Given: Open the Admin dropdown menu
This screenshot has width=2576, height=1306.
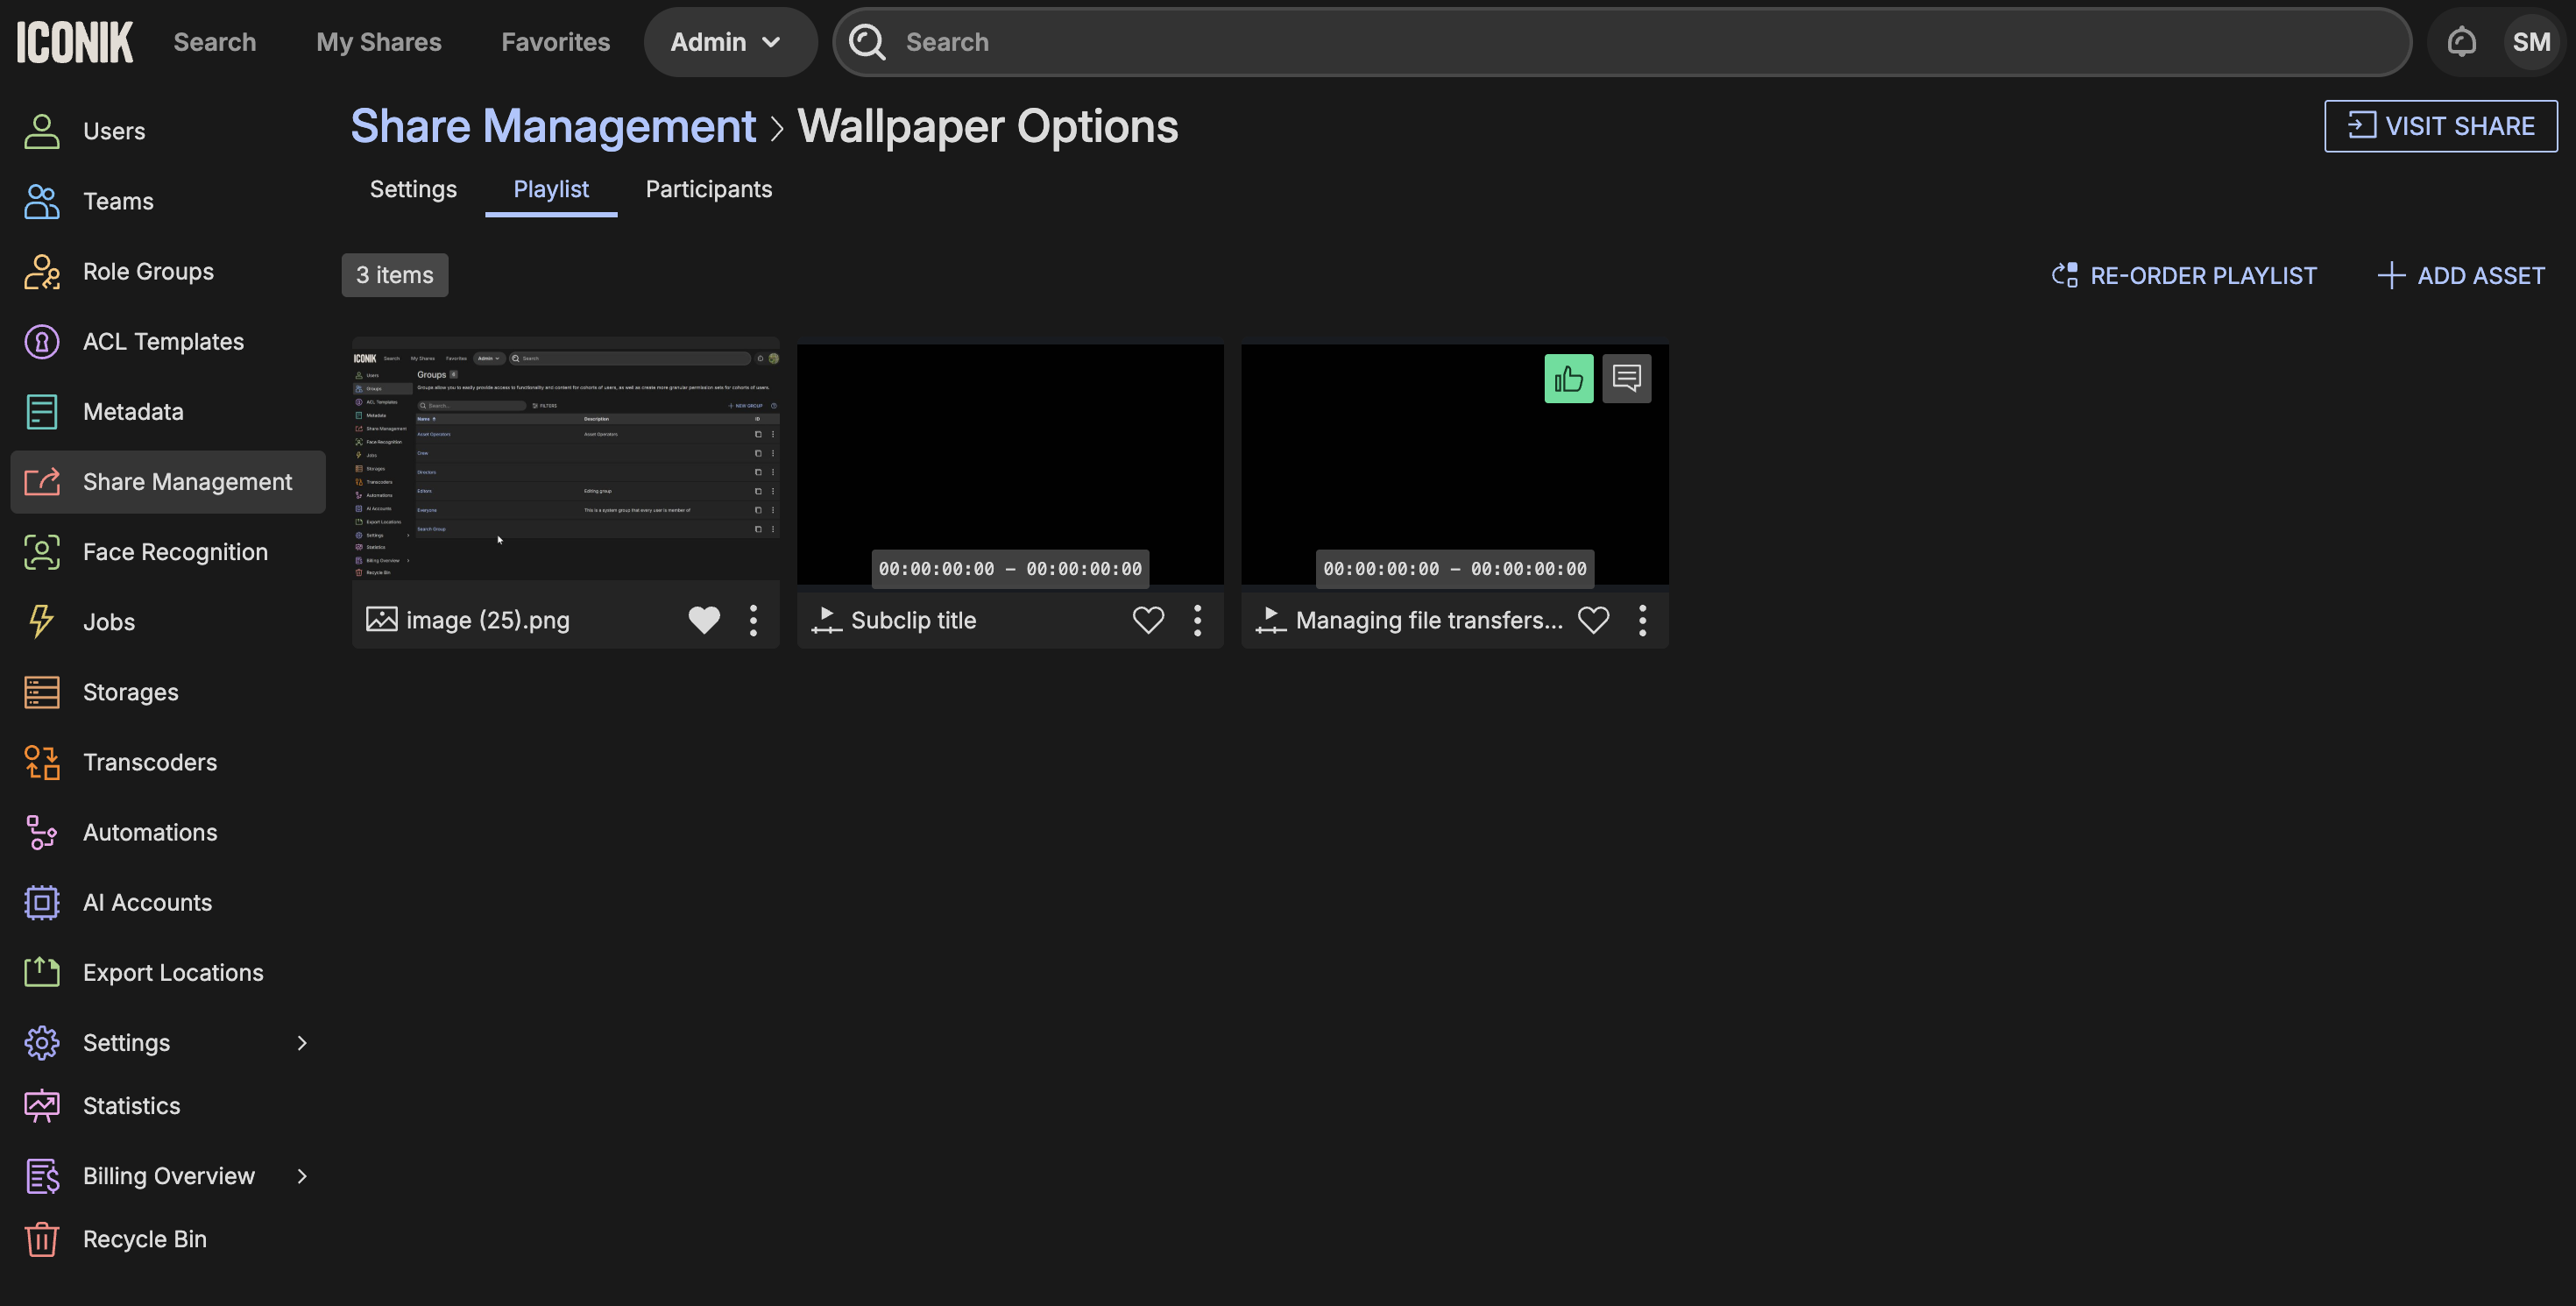Looking at the screenshot, I should point(726,42).
